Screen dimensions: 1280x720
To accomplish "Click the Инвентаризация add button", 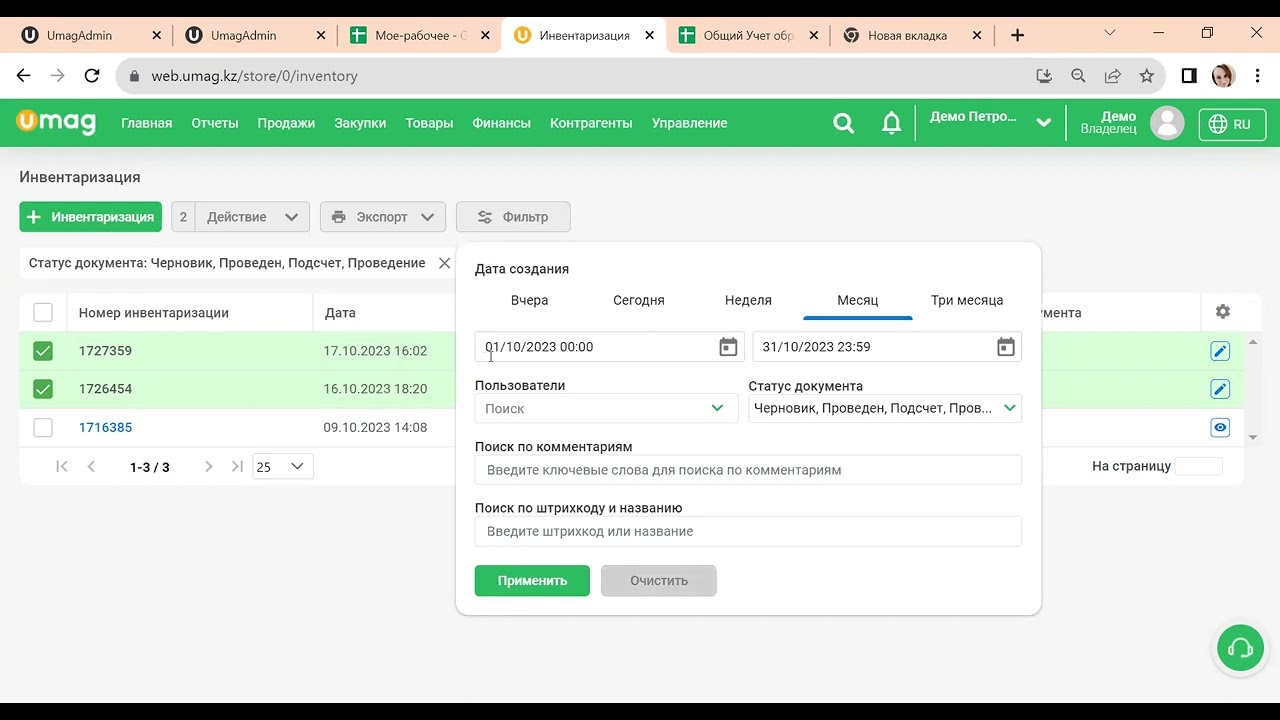I will coord(90,217).
